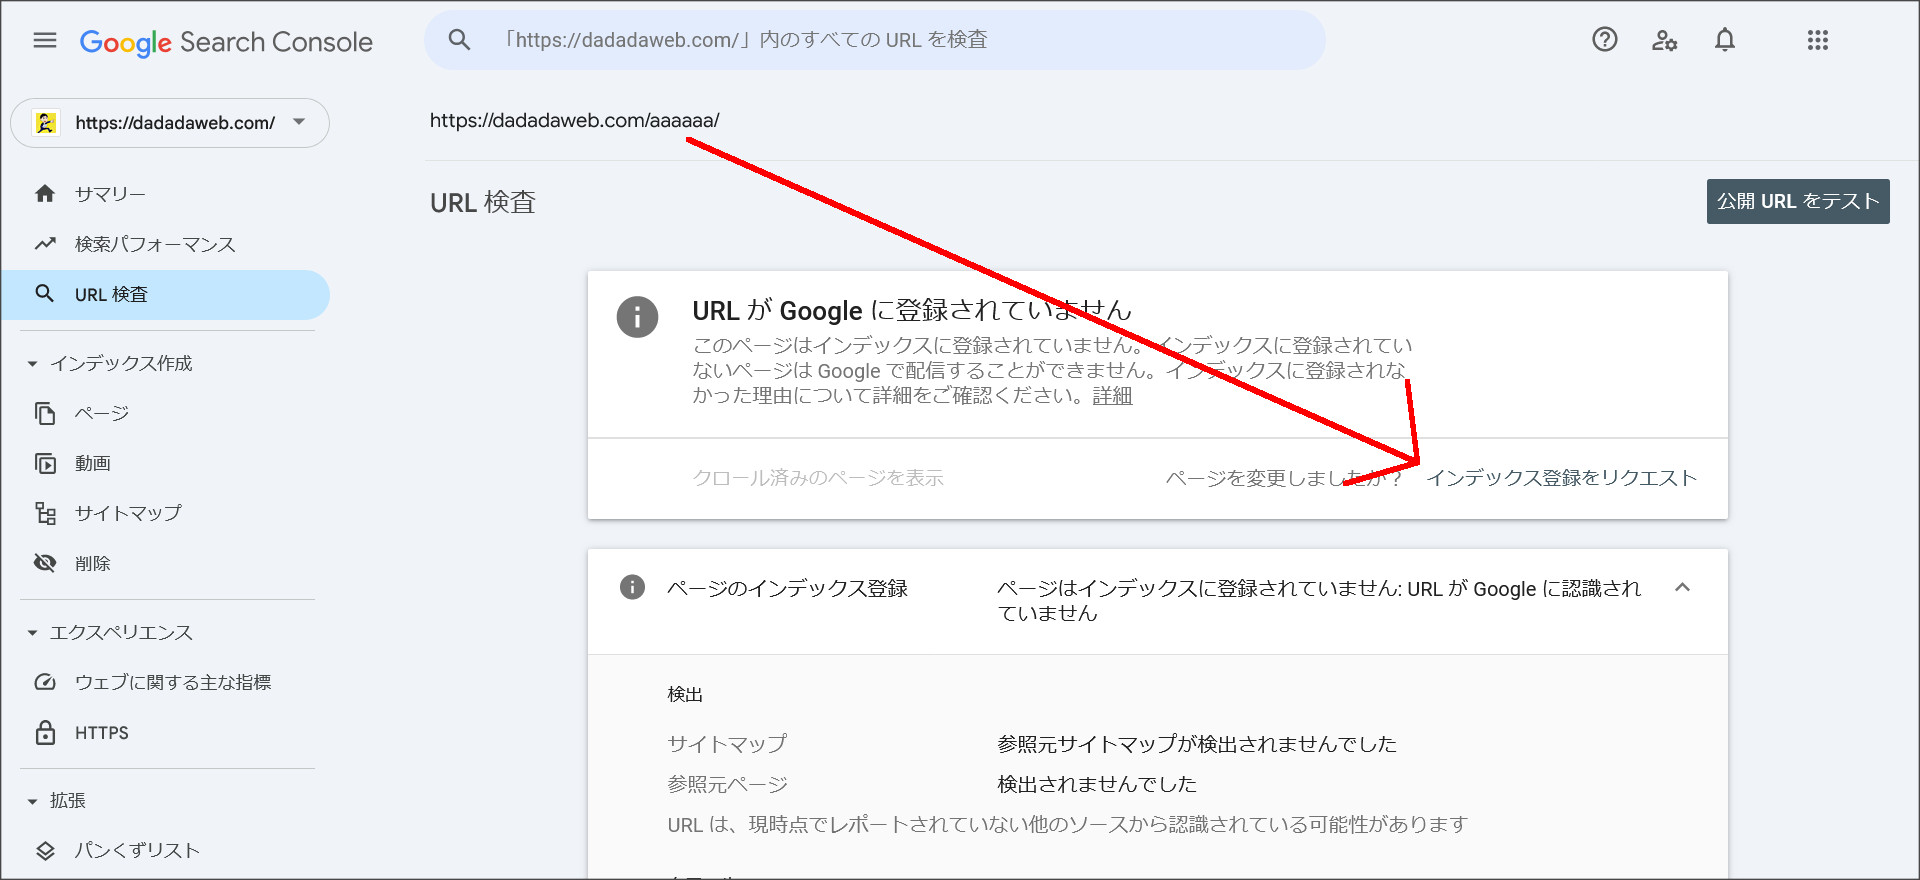Viewport: 1920px width, 880px height.
Task: Collapse the エクスペリエンス section
Action: click(x=32, y=633)
